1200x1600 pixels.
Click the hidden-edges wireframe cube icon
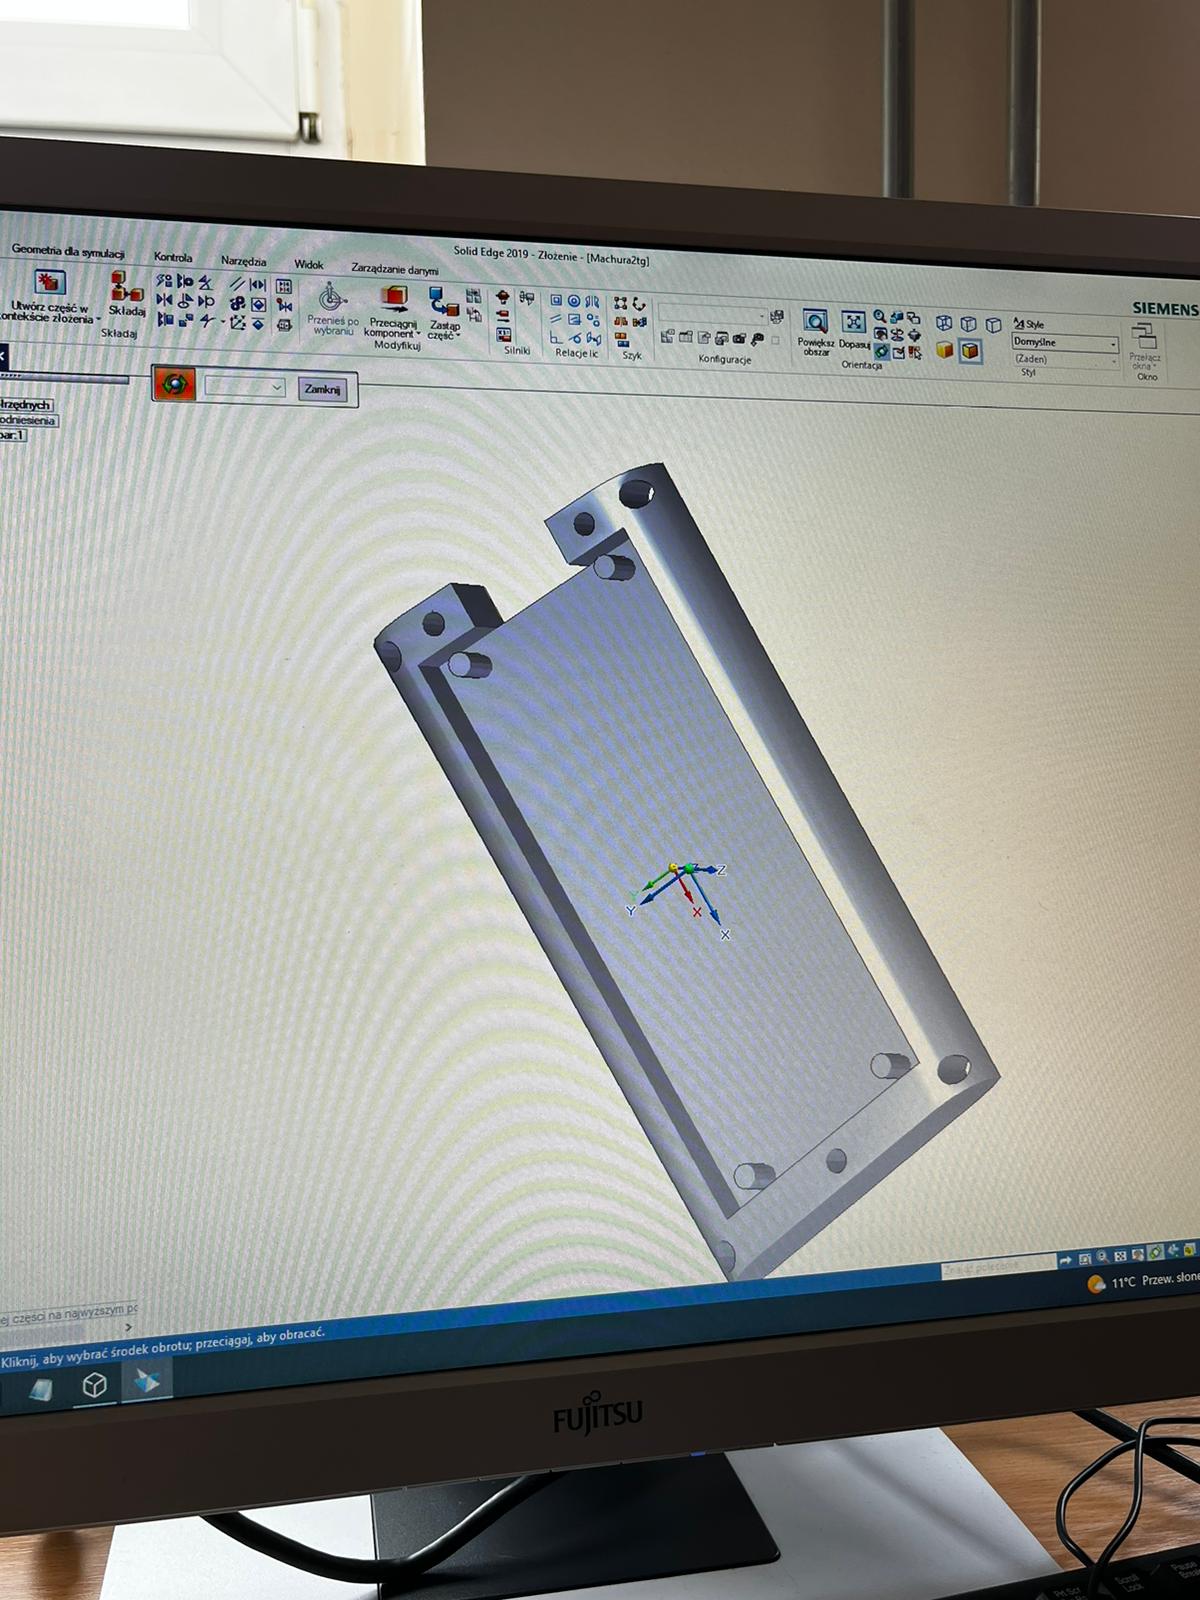[968, 324]
